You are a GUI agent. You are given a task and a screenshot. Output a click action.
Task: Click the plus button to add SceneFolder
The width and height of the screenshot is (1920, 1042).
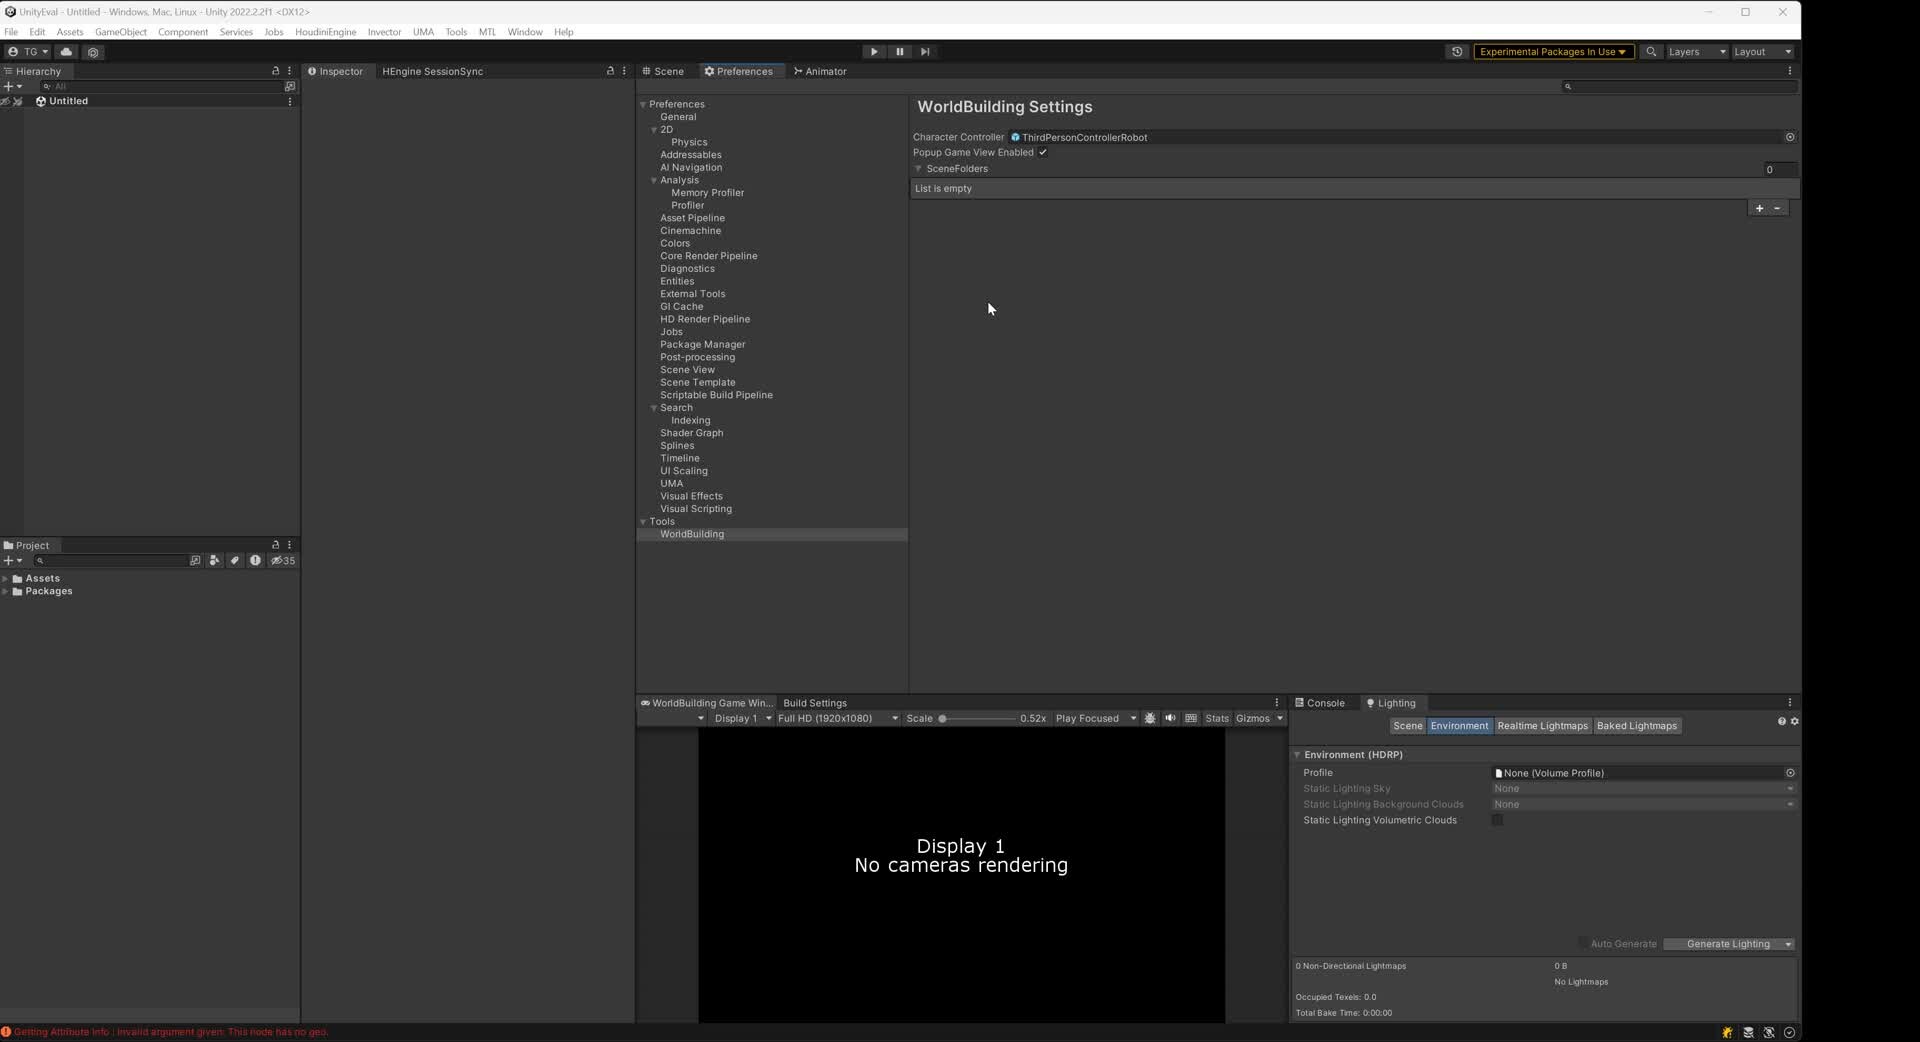coord(1759,208)
